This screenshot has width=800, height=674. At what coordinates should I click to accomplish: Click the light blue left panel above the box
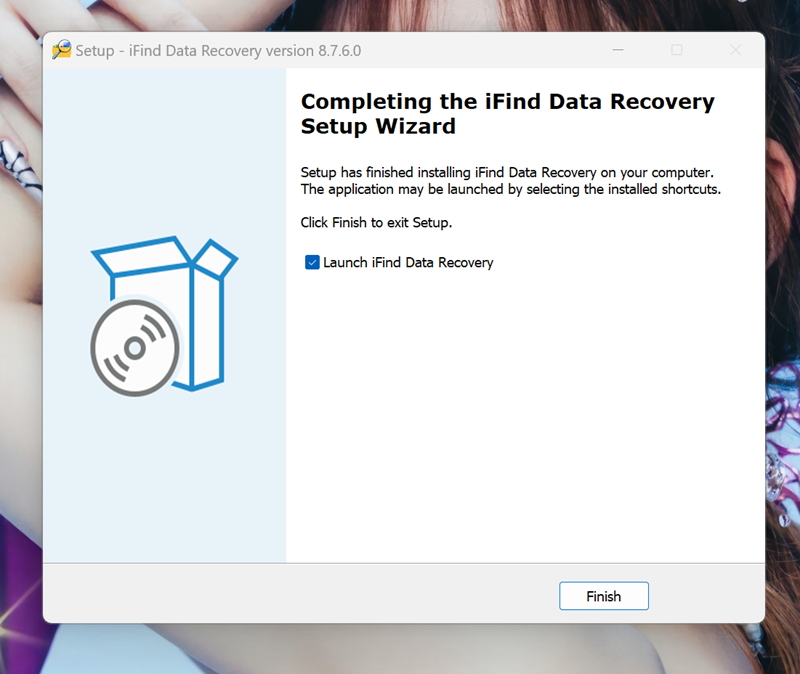[x=164, y=150]
